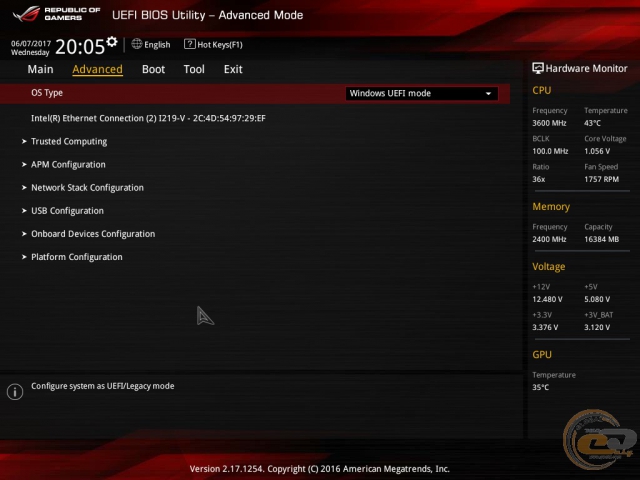Screen dimensions: 640x480
Task: Click CPU temperature value 43°C
Action: click(x=592, y=123)
